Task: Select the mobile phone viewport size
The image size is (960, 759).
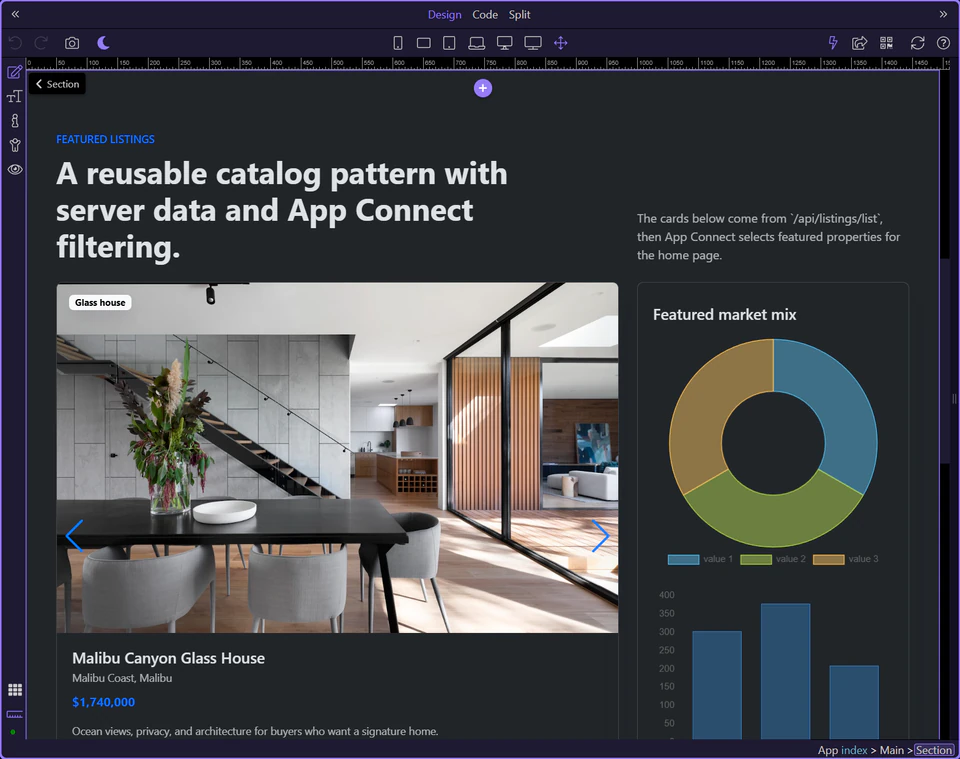Action: pos(398,43)
